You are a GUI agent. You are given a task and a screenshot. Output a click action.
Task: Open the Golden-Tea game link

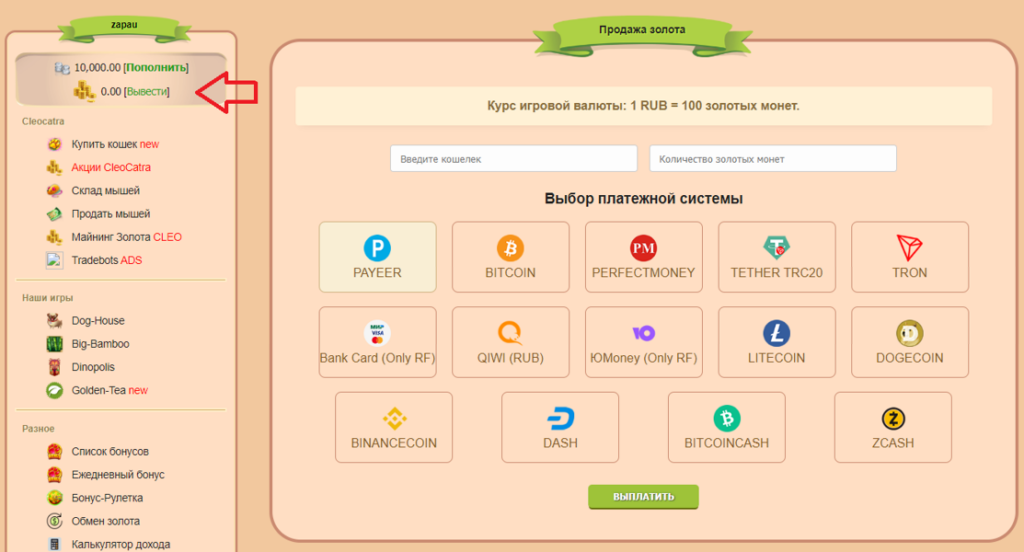pyautogui.click(x=109, y=390)
